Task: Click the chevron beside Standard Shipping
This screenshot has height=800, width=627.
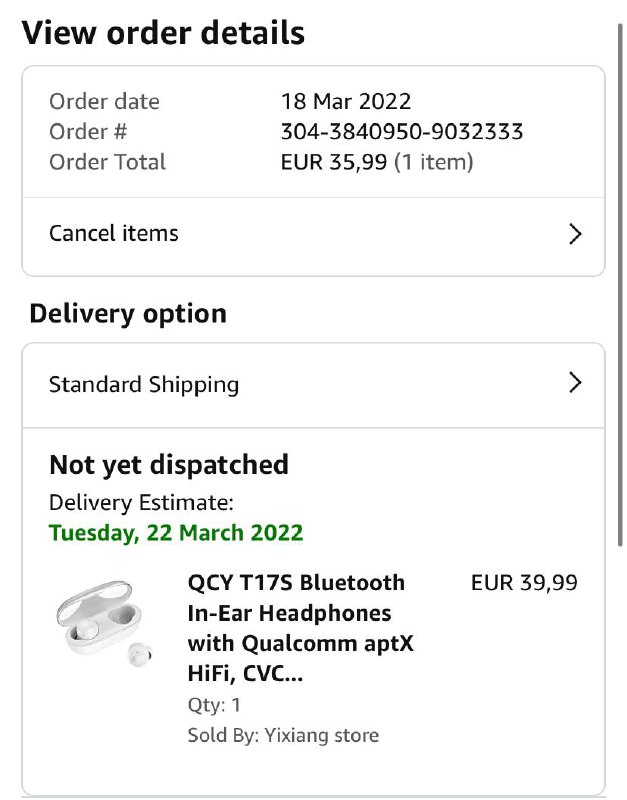Action: click(575, 383)
